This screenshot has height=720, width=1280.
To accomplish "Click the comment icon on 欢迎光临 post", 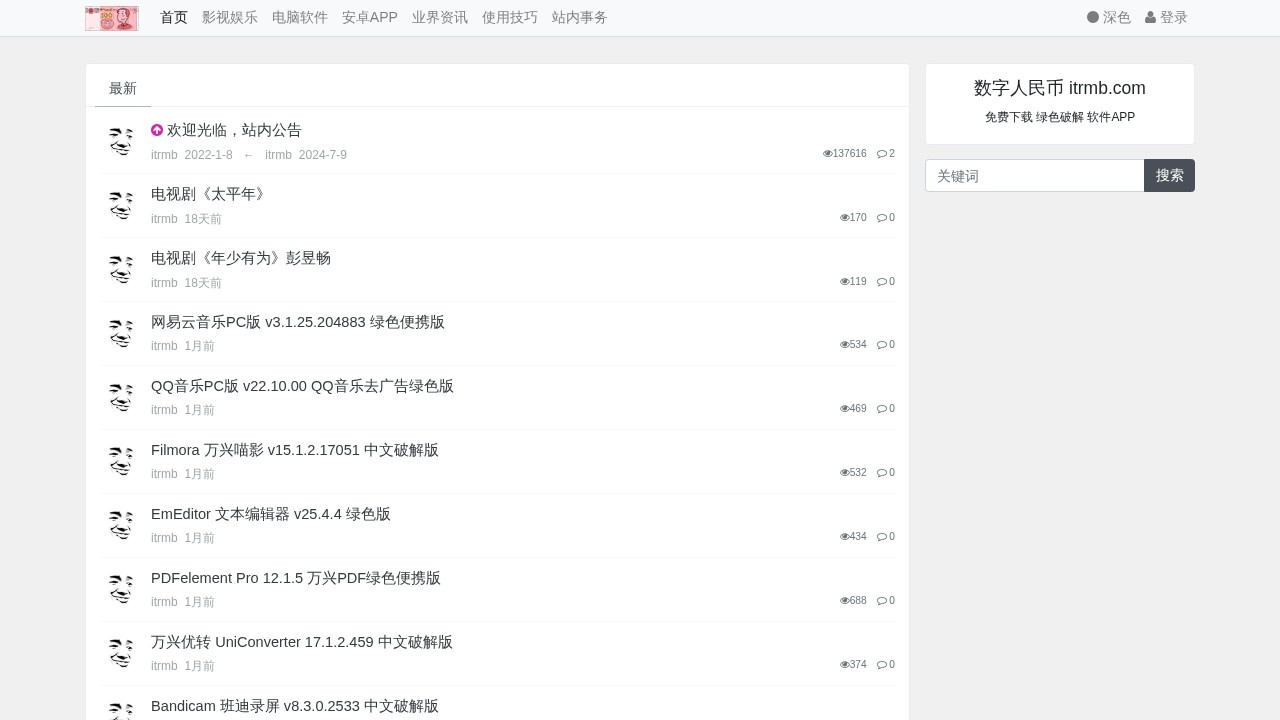I will click(882, 154).
